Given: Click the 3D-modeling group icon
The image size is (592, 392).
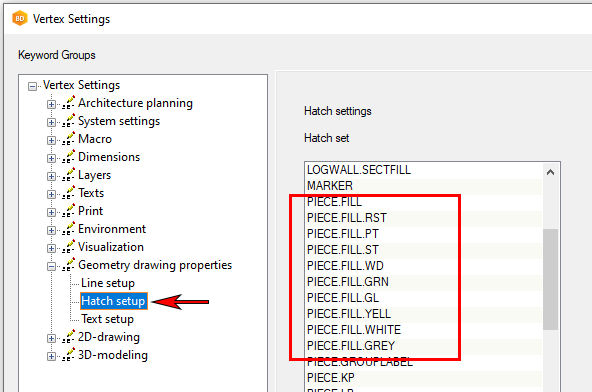Looking at the screenshot, I should click(x=68, y=355).
